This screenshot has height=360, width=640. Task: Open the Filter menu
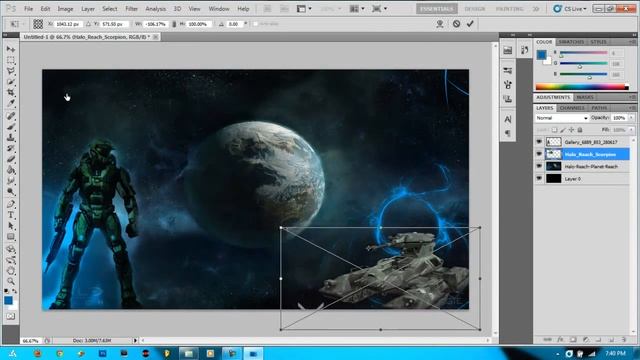(131, 9)
